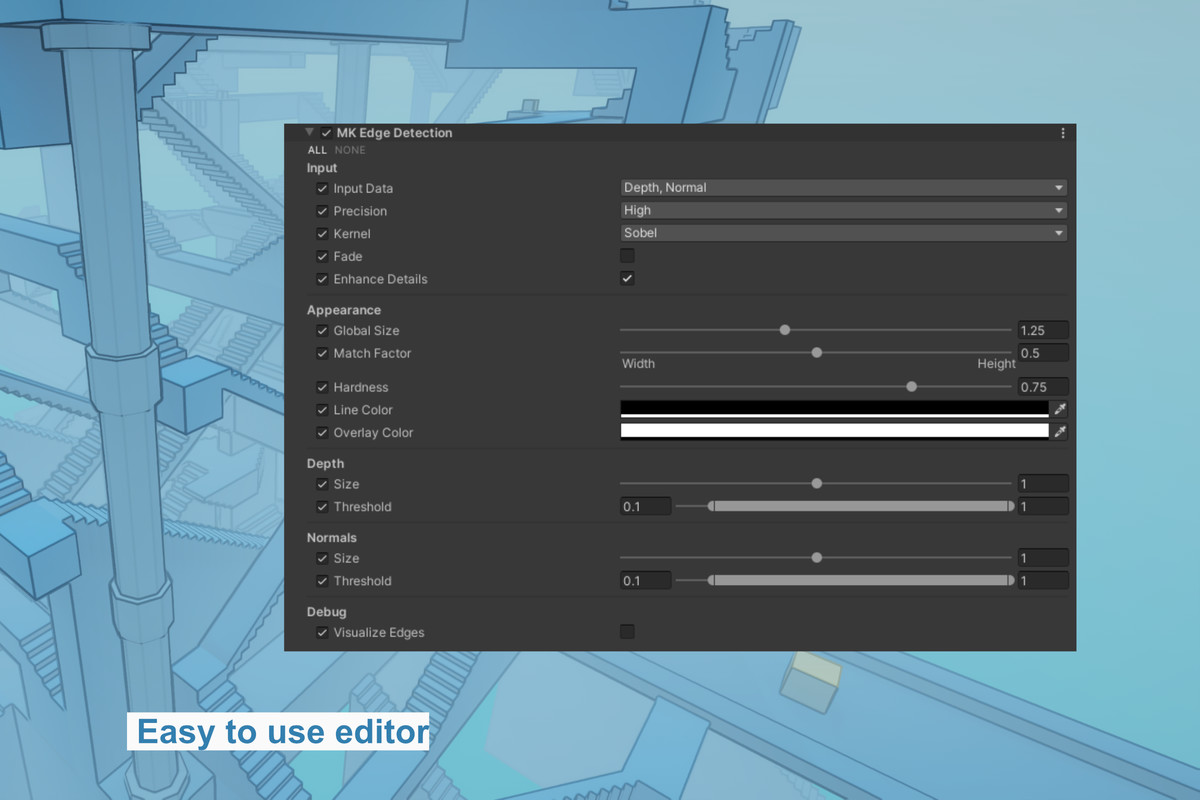Click the Input section heading

(x=322, y=168)
